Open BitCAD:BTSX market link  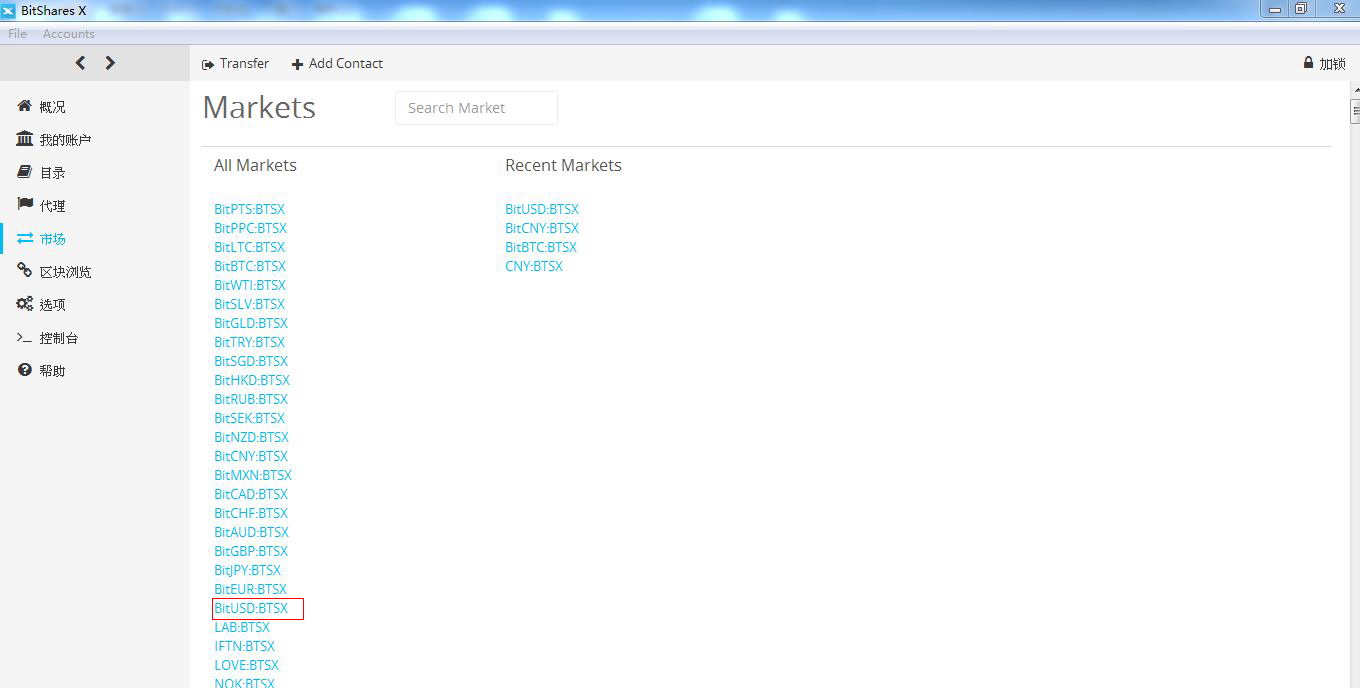coord(251,494)
